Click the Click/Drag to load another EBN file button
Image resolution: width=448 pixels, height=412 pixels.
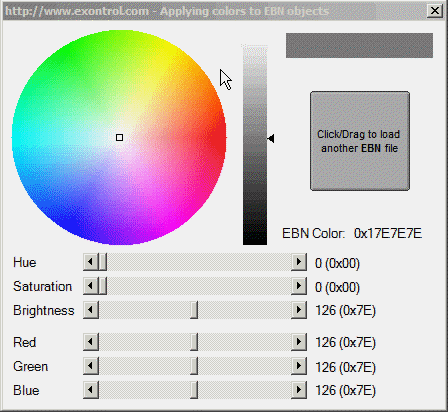360,141
